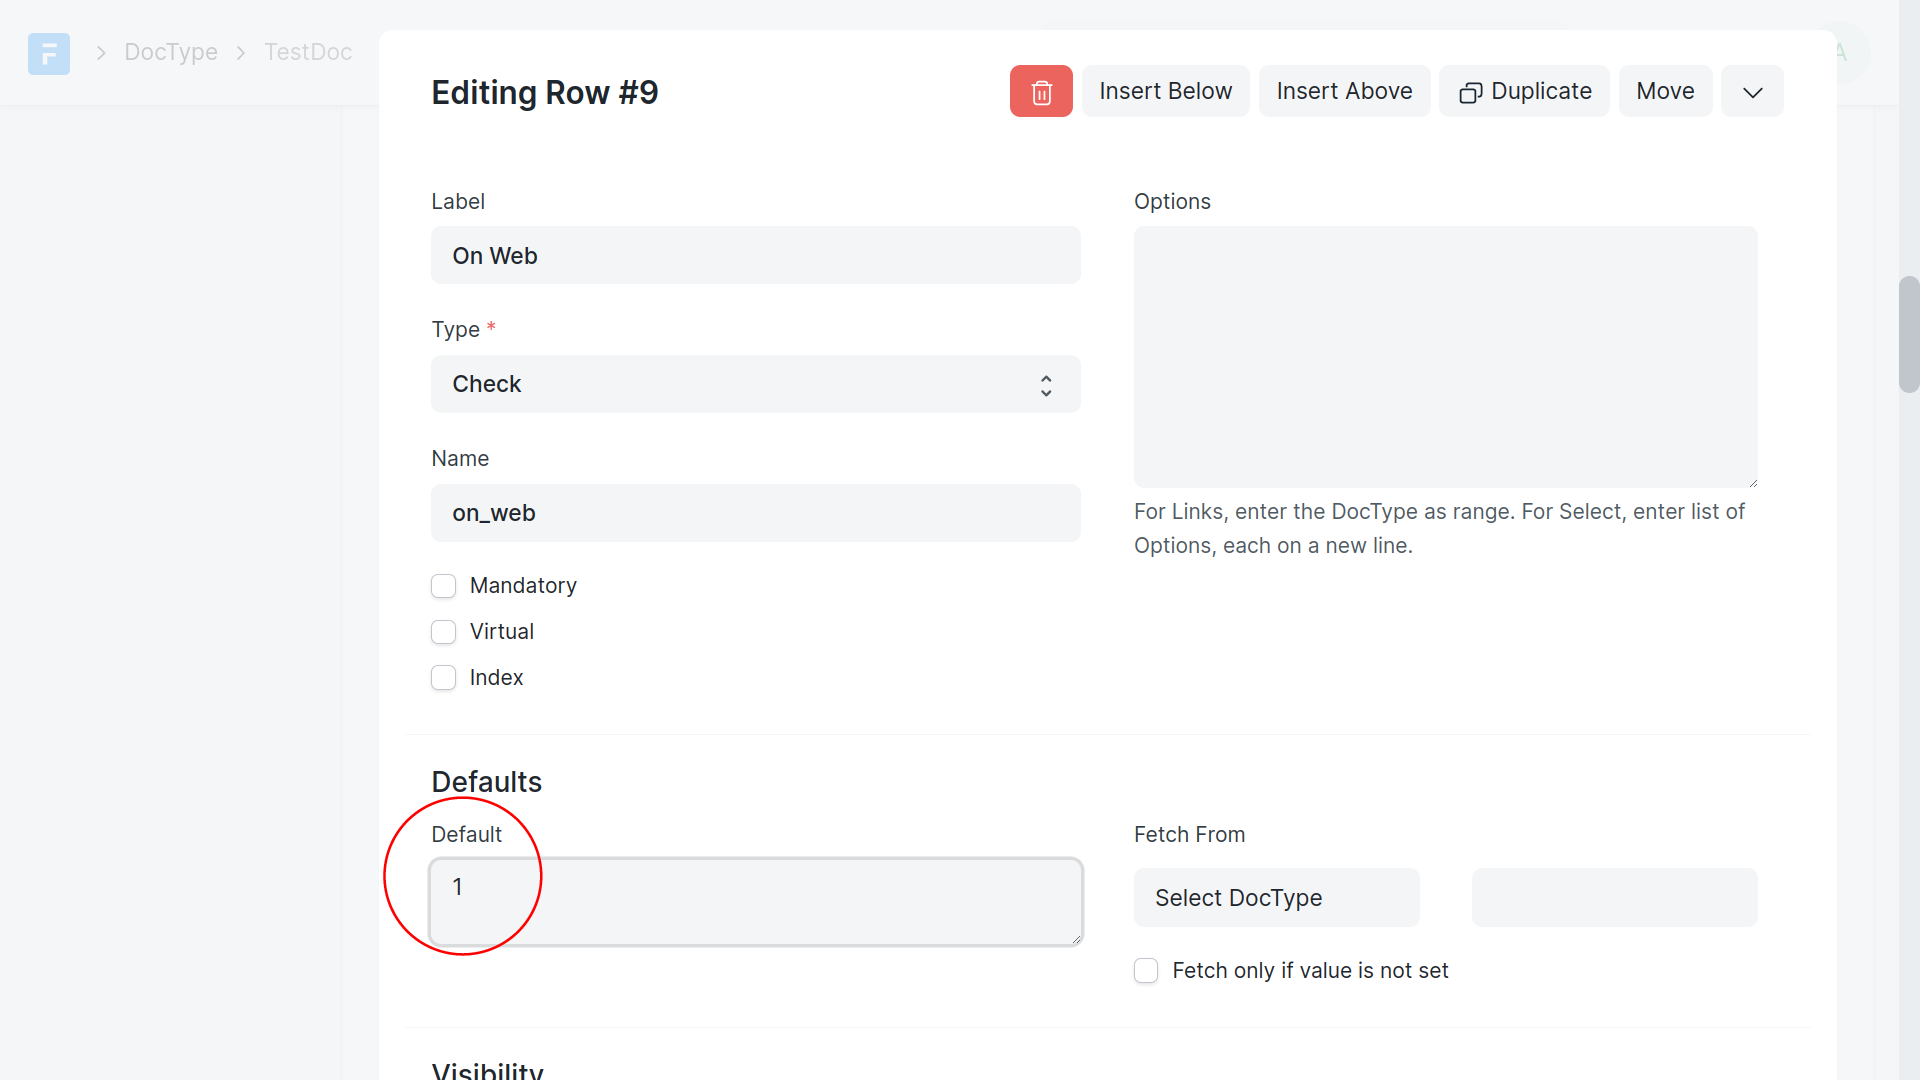The image size is (1920, 1080).
Task: Enable the Mandatory checkbox
Action: pyautogui.click(x=444, y=586)
